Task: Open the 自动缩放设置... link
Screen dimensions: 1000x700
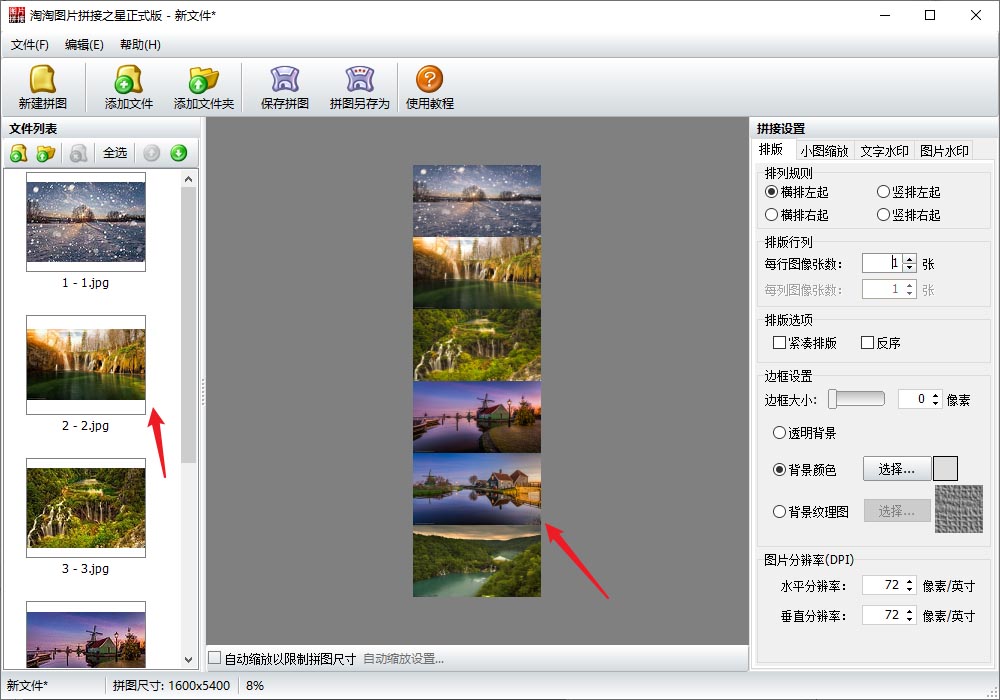Action: coord(404,659)
